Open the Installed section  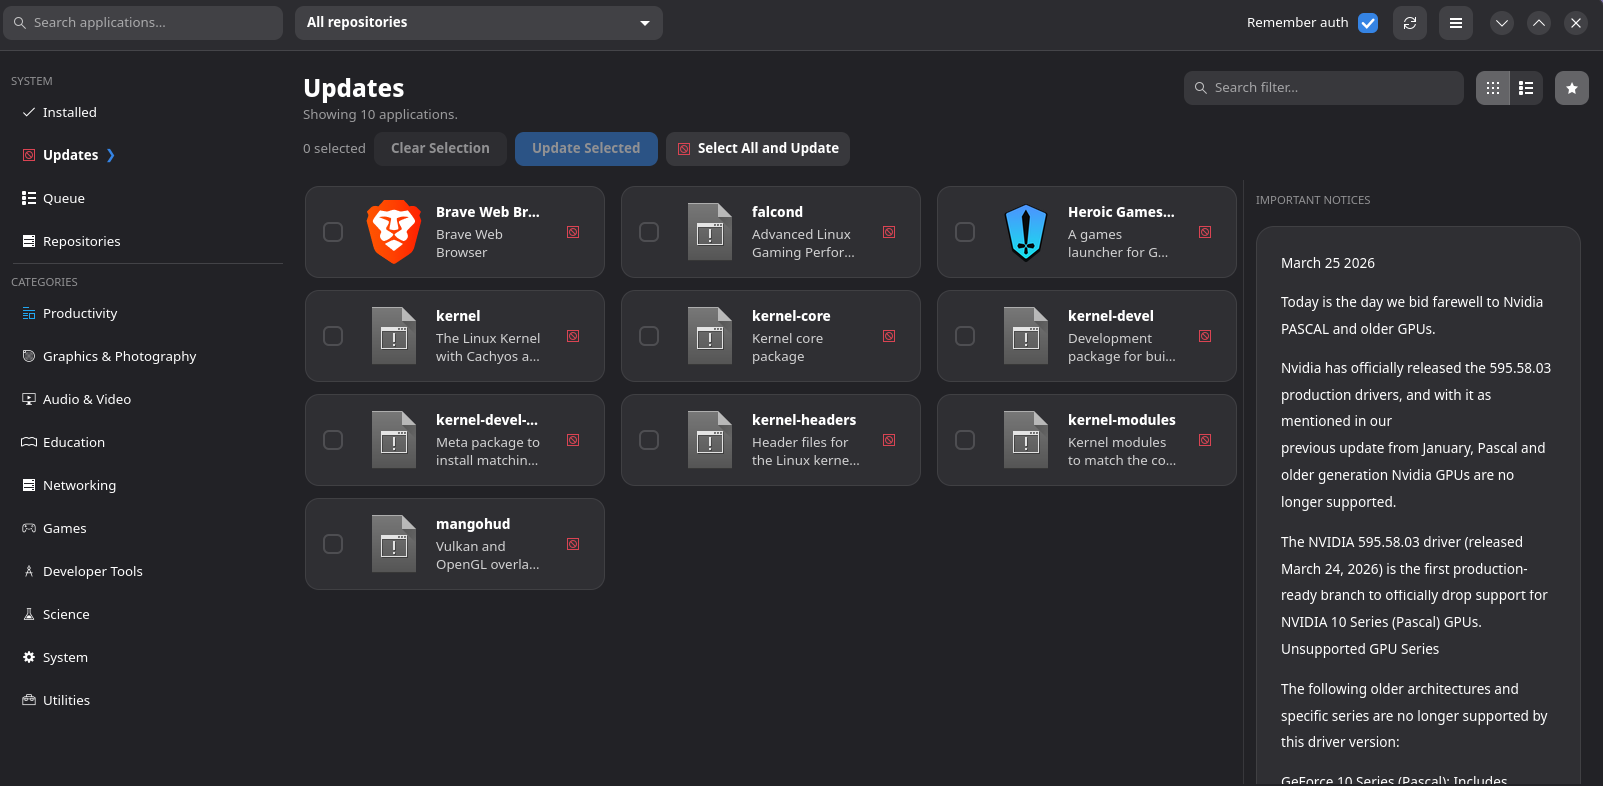pos(70,112)
